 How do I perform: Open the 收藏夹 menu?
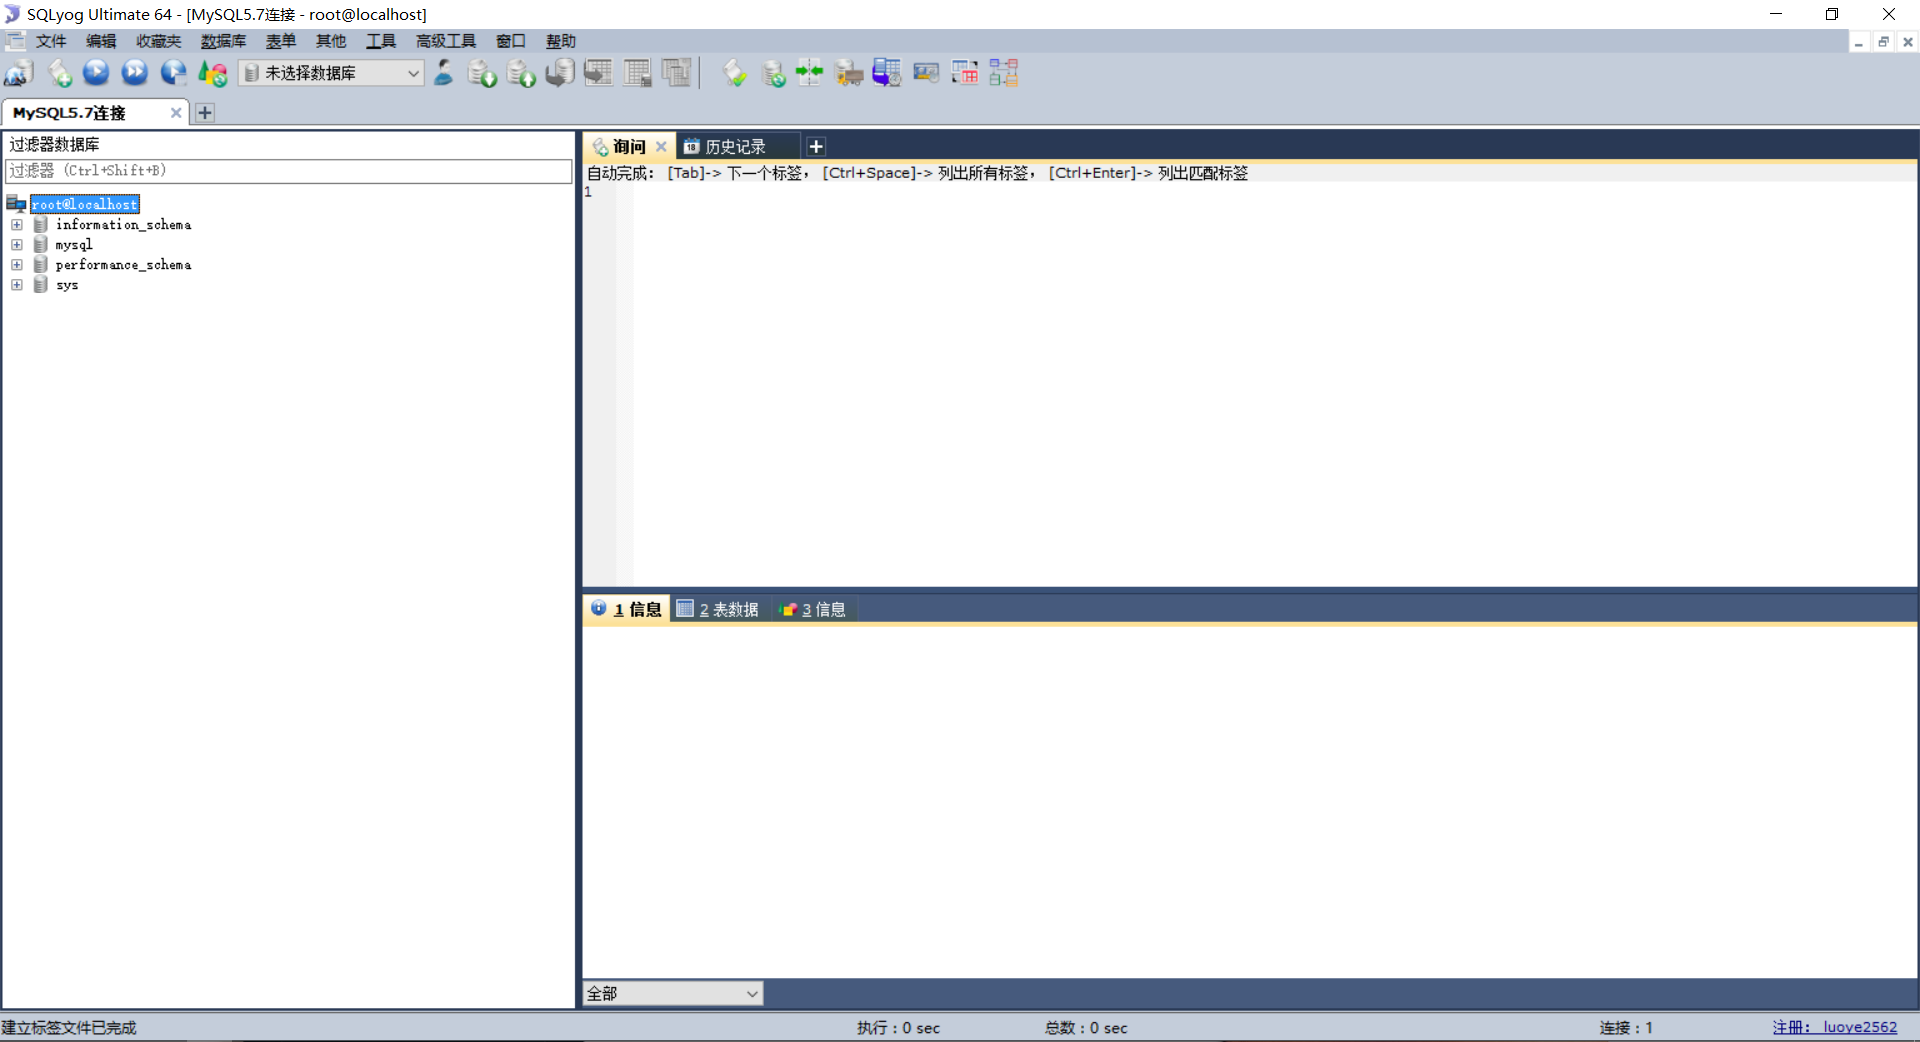(159, 41)
